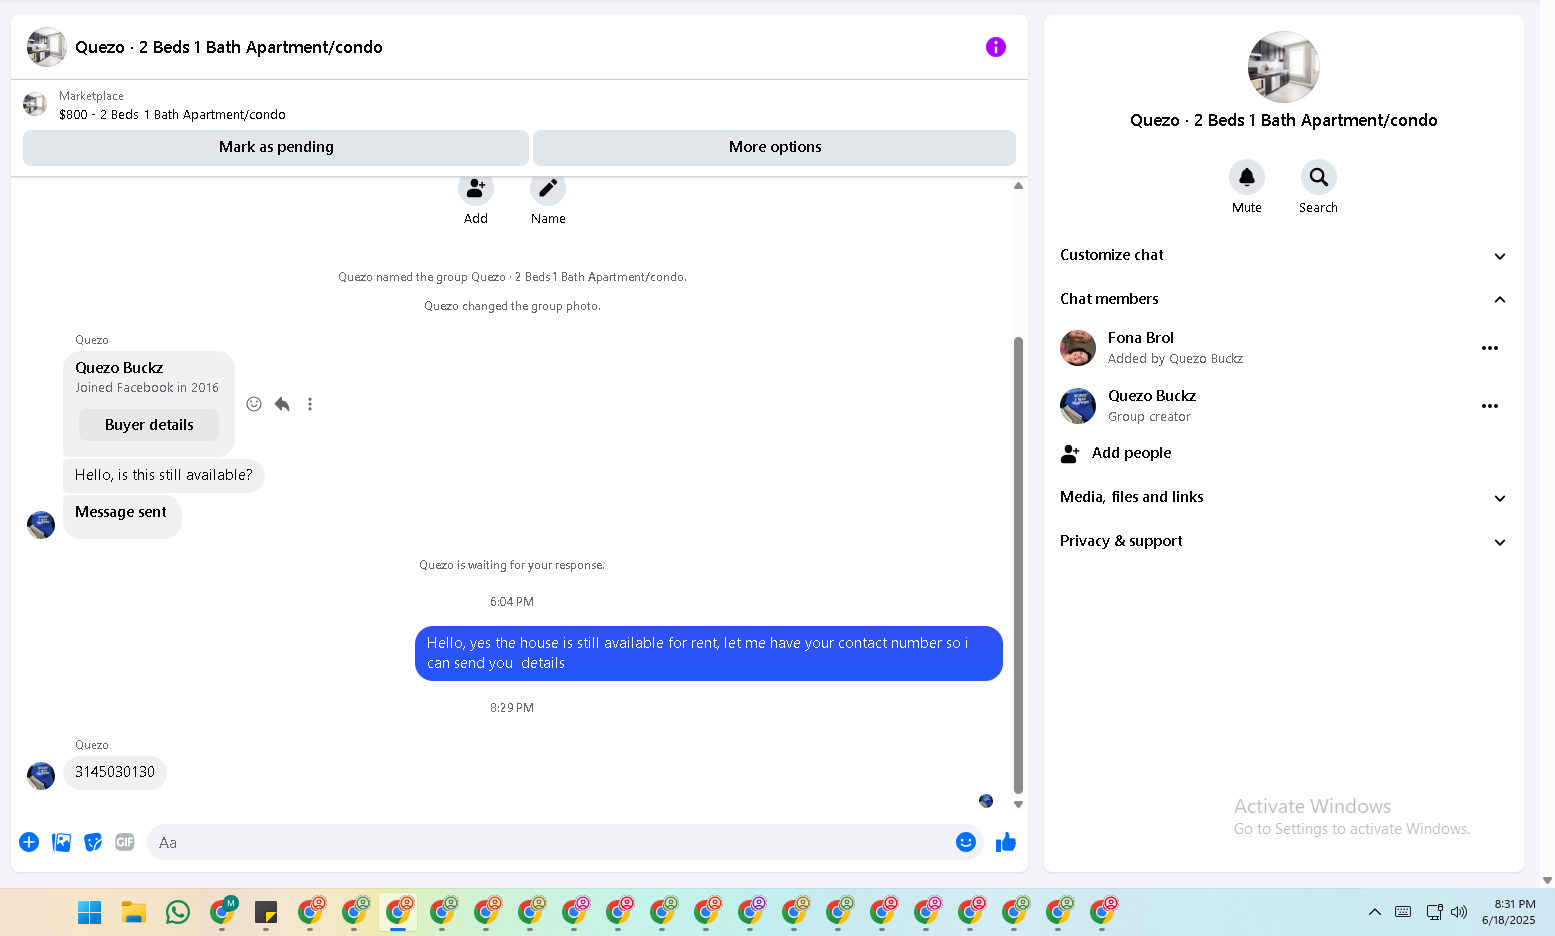The image size is (1555, 936).
Task: Show hidden system tray icons
Action: point(1375,912)
